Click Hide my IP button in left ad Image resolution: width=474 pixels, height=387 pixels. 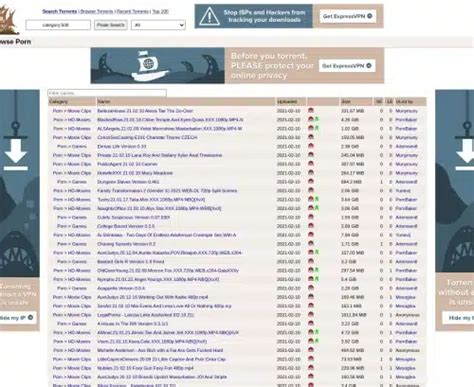pyautogui.click(x=17, y=317)
